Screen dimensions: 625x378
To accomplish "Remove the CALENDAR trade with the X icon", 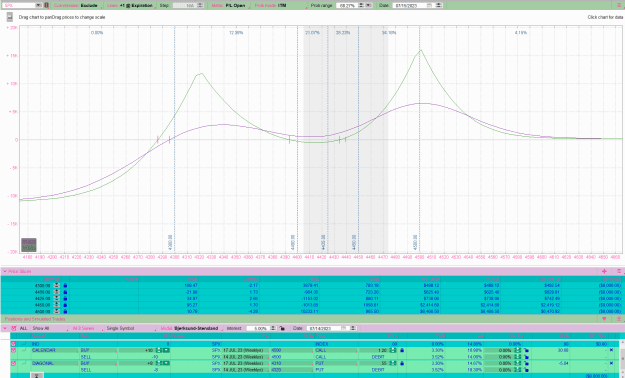I will [611, 350].
